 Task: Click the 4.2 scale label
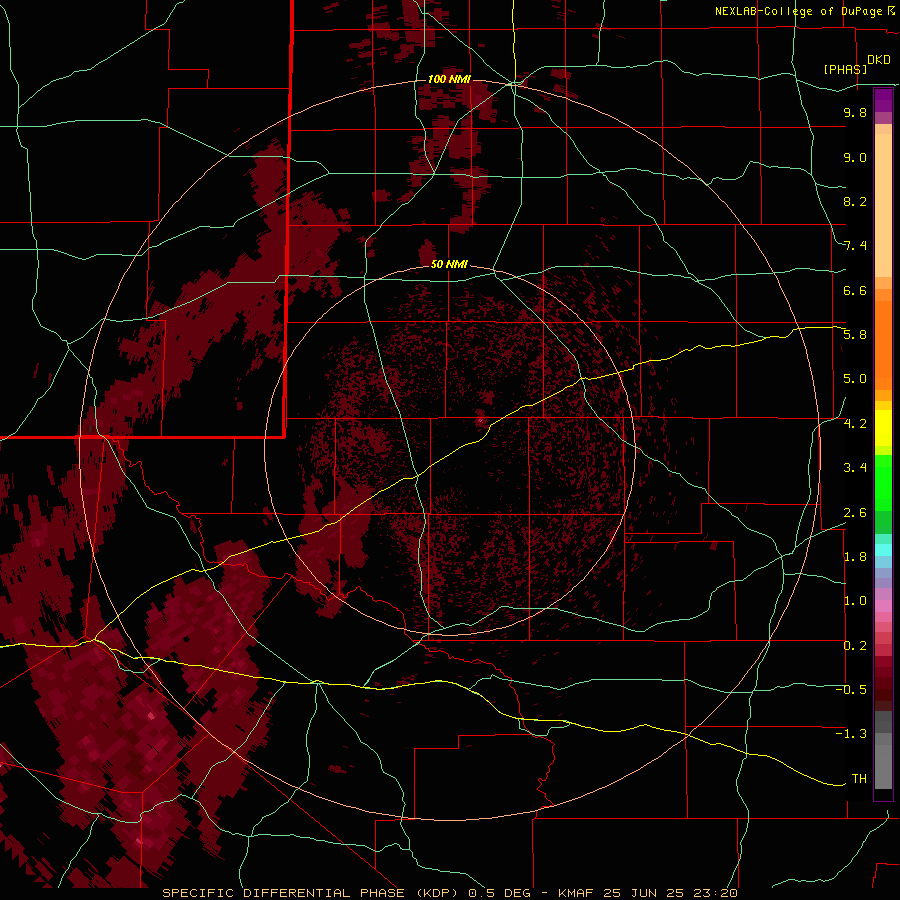pos(855,424)
